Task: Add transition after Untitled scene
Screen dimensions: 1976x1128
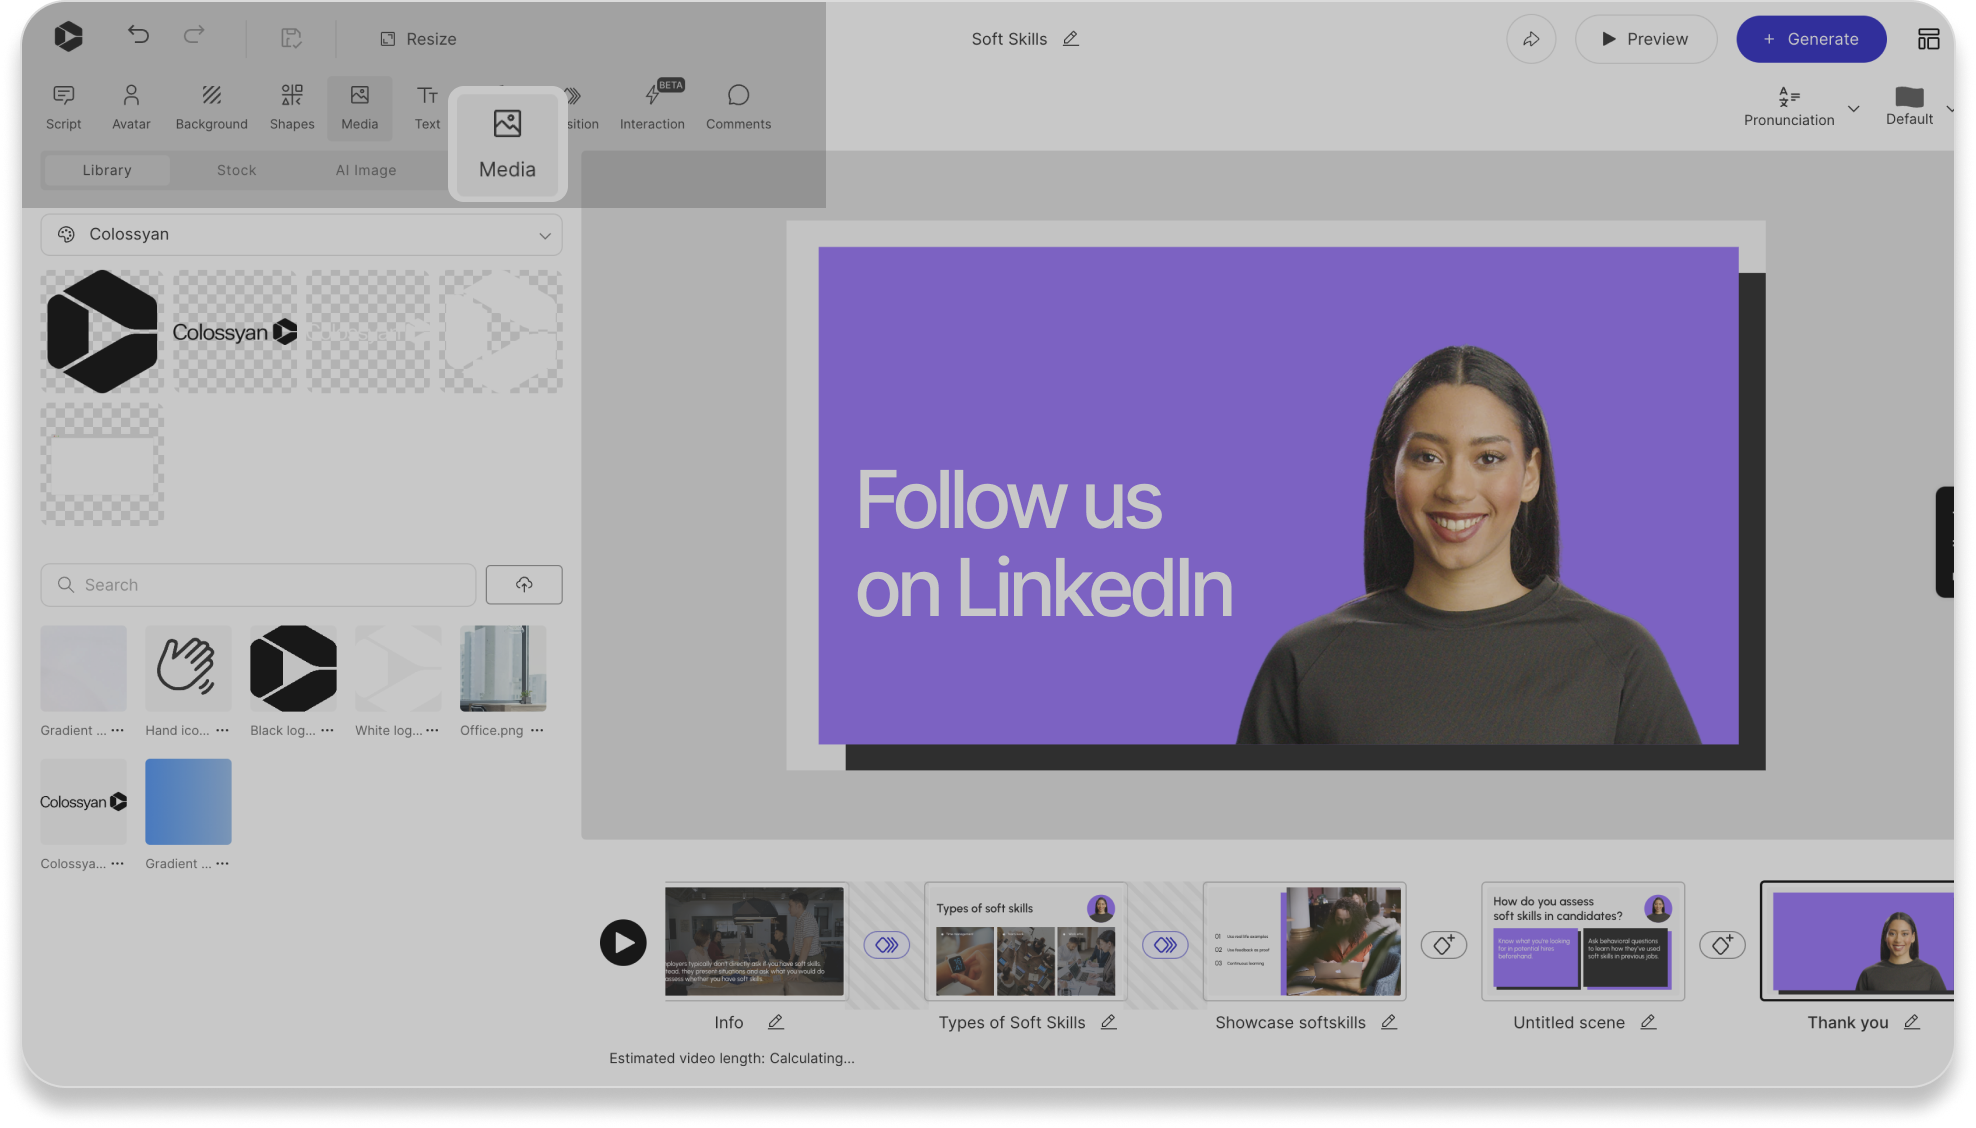Action: click(x=1722, y=944)
